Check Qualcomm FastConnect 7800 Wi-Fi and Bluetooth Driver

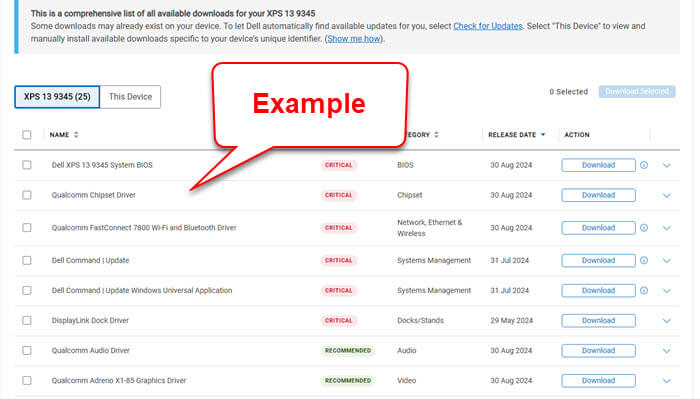[27, 228]
